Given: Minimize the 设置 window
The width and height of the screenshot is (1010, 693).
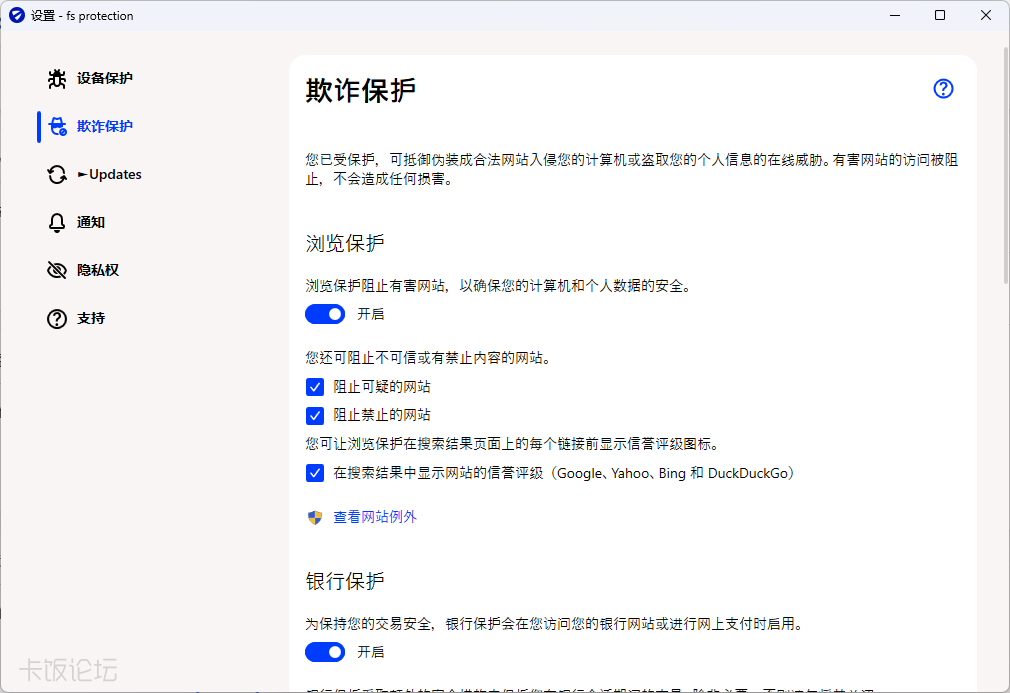Looking at the screenshot, I should 895,15.
